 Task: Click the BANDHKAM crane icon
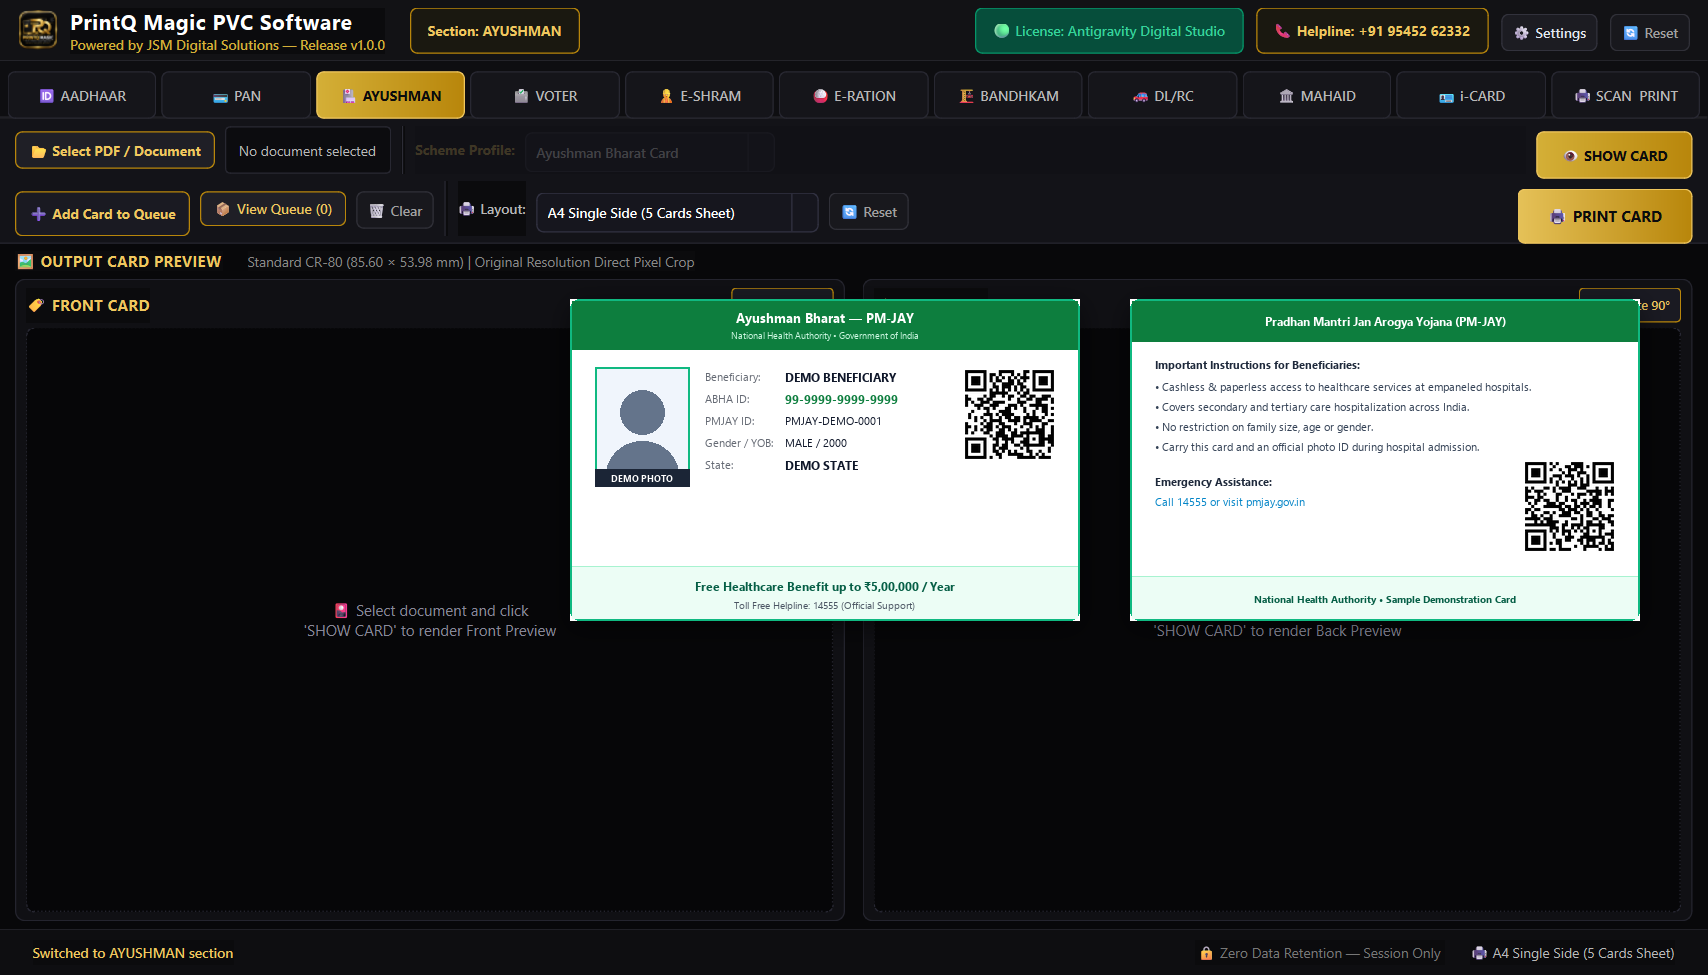[966, 96]
